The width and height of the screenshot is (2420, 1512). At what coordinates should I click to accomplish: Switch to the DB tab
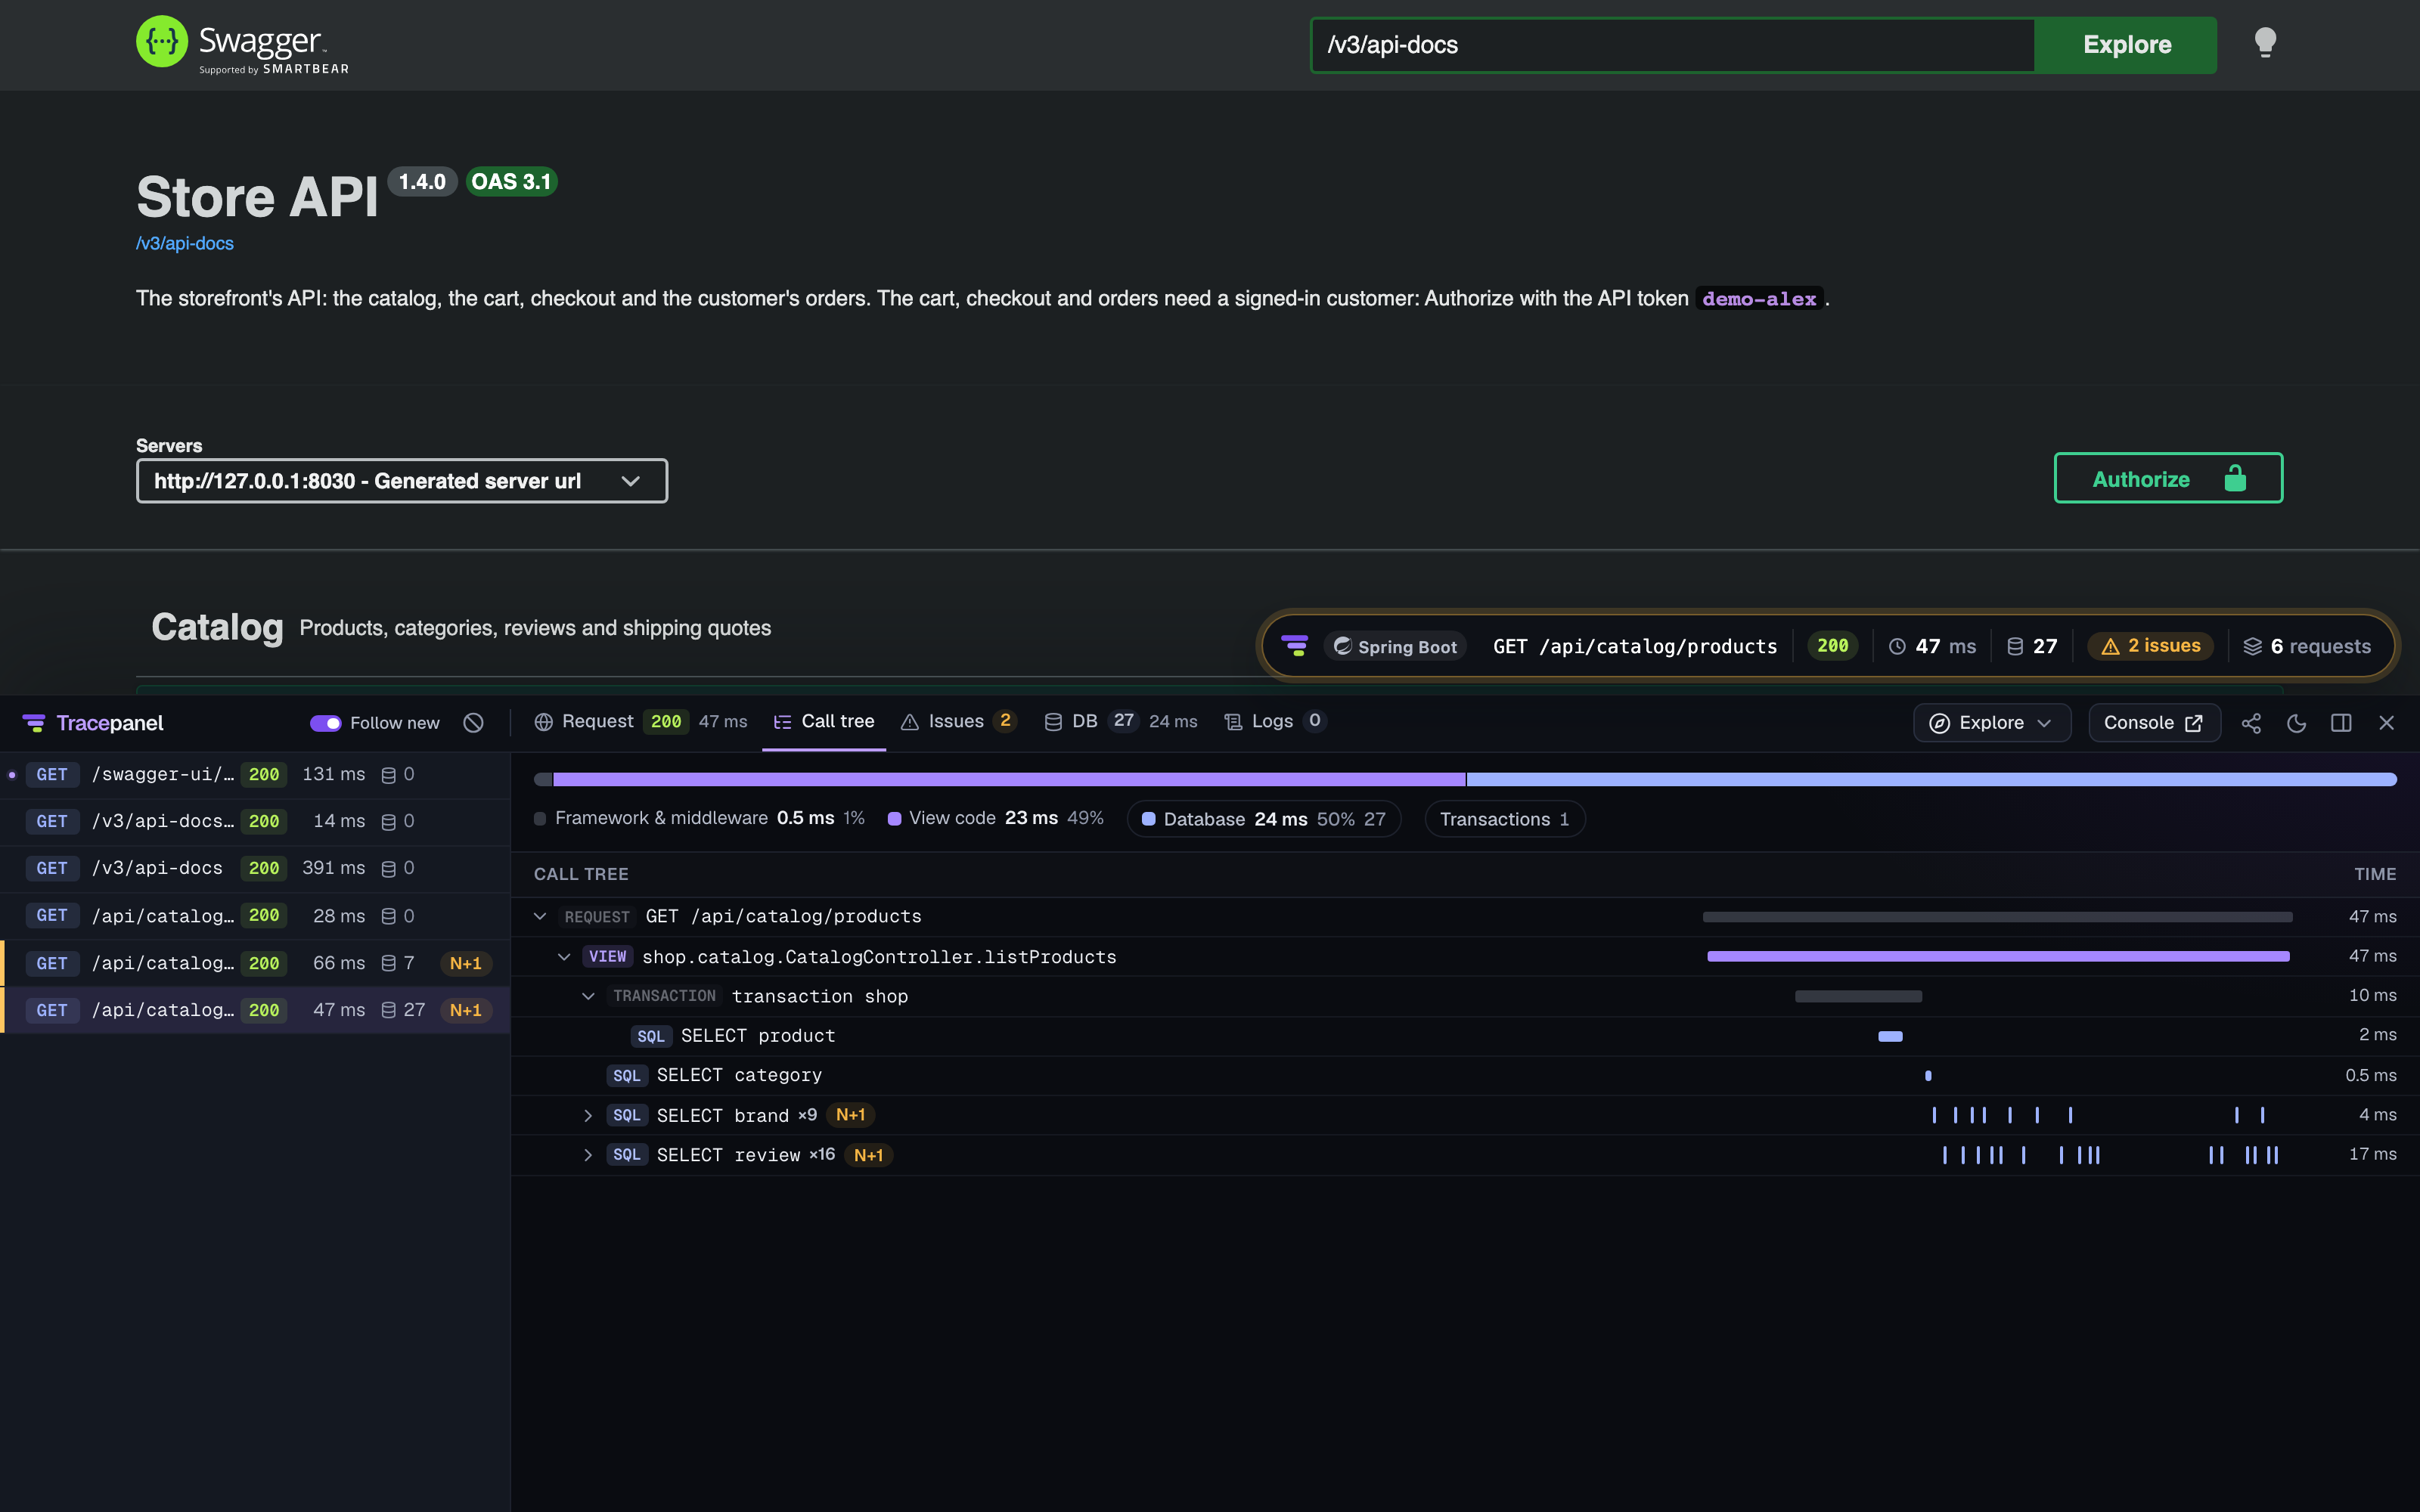tap(1120, 721)
